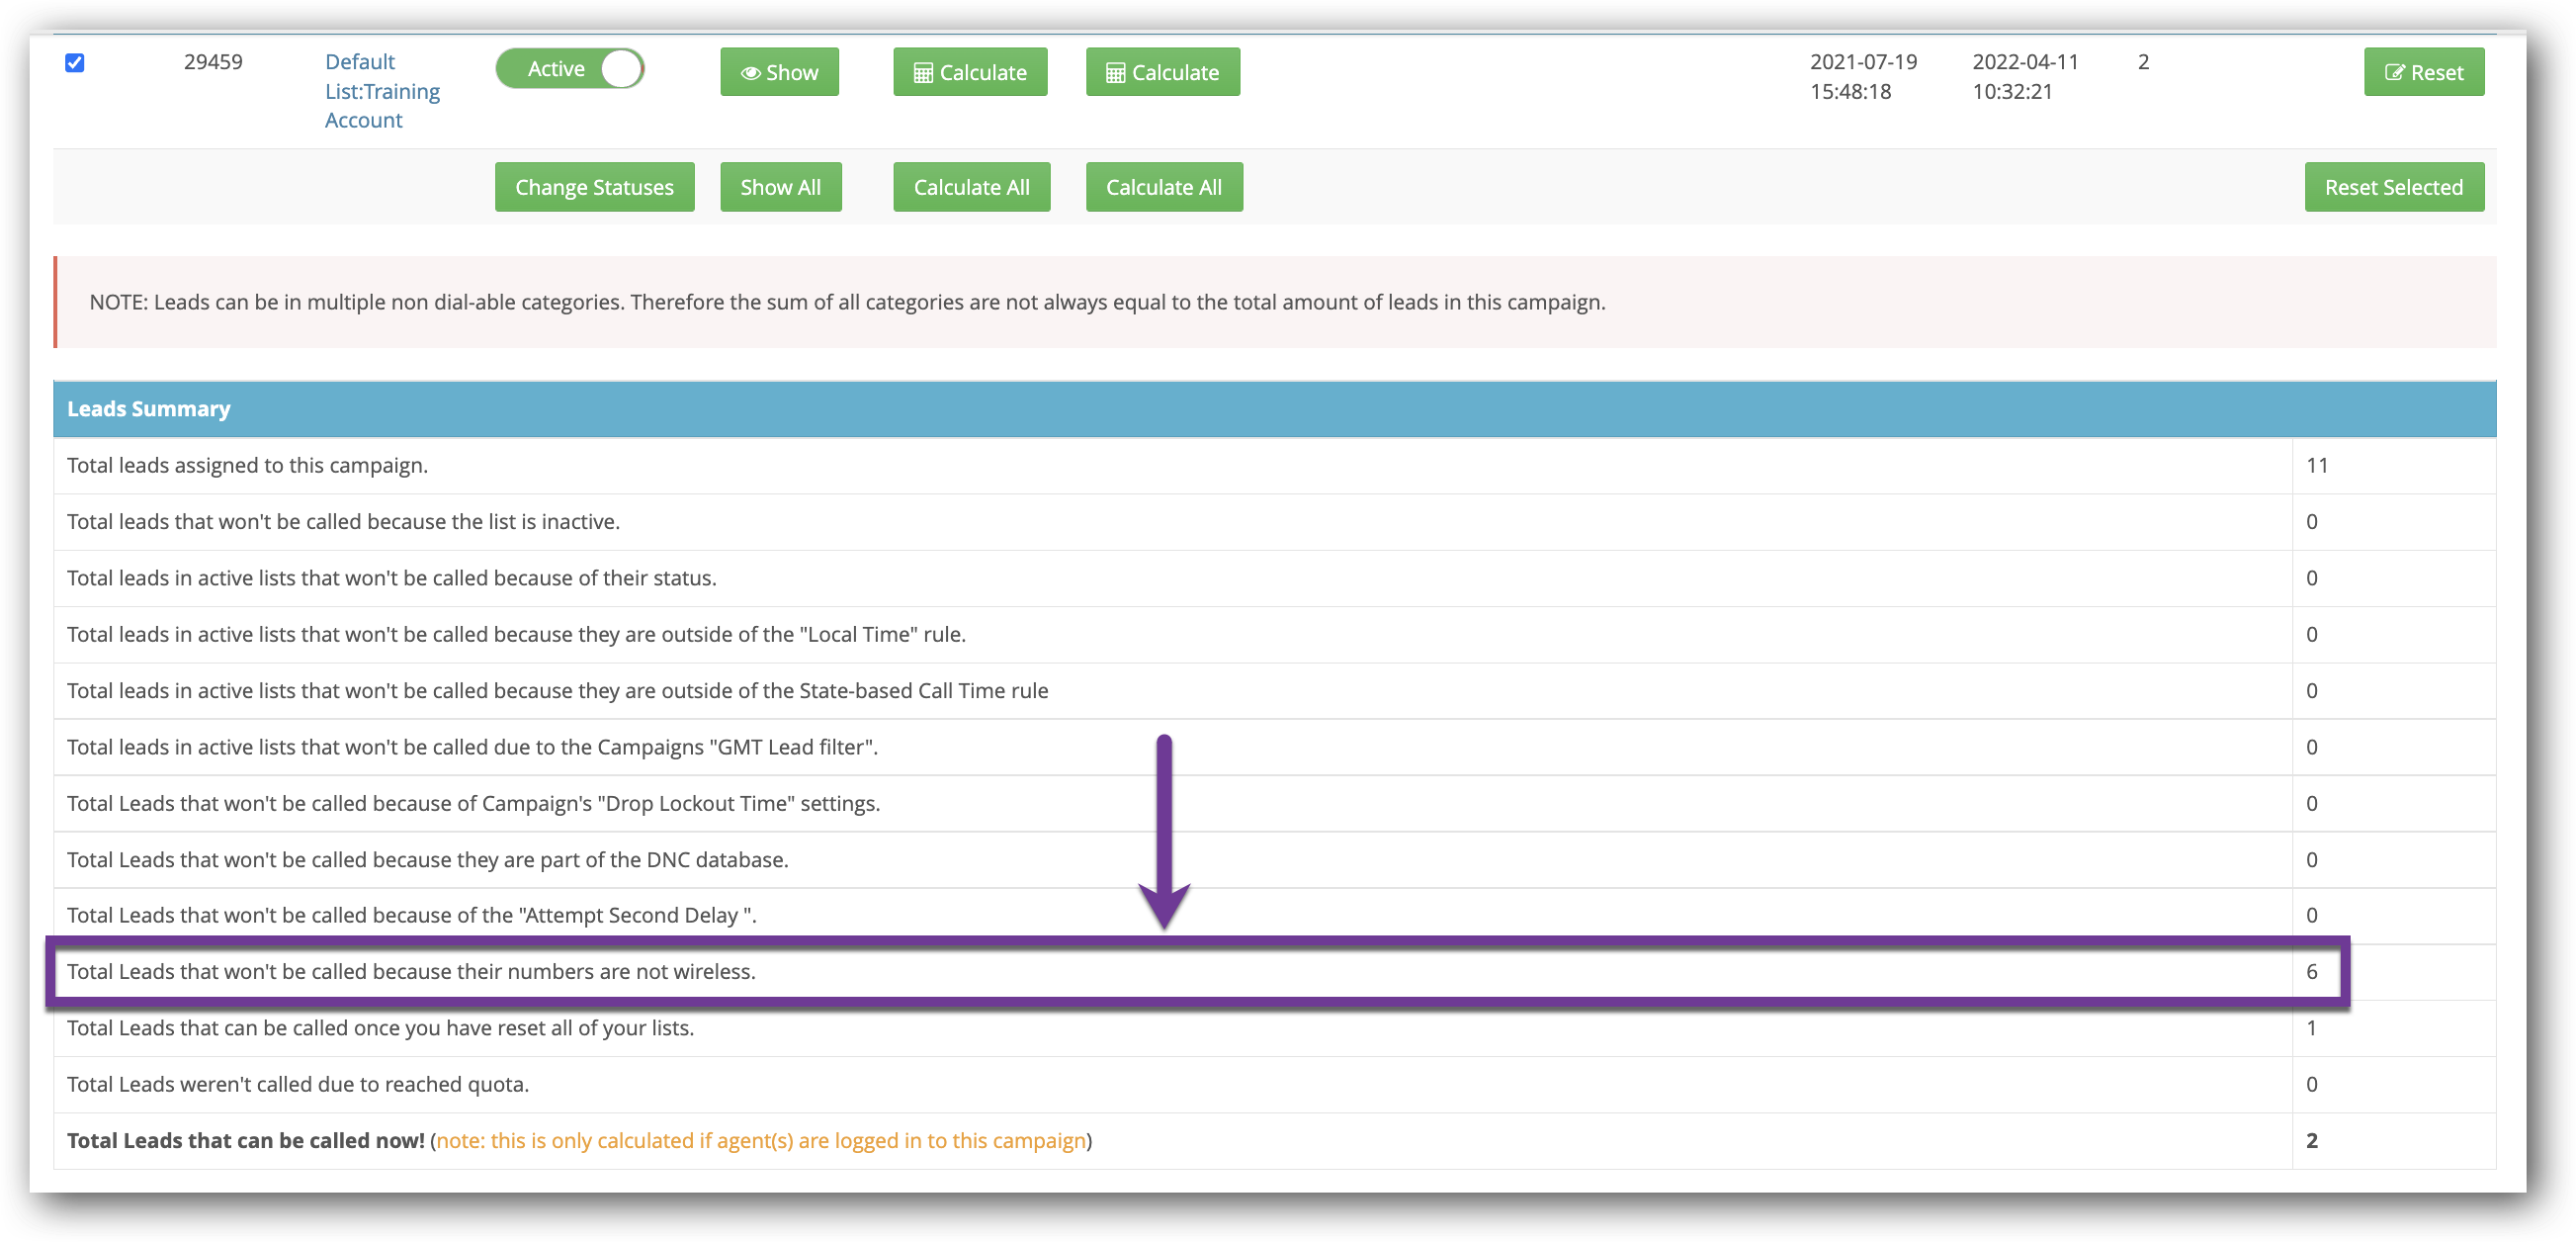Click the pencil icon on Reset button
This screenshot has width=2576, height=1242.
pyautogui.click(x=2394, y=73)
